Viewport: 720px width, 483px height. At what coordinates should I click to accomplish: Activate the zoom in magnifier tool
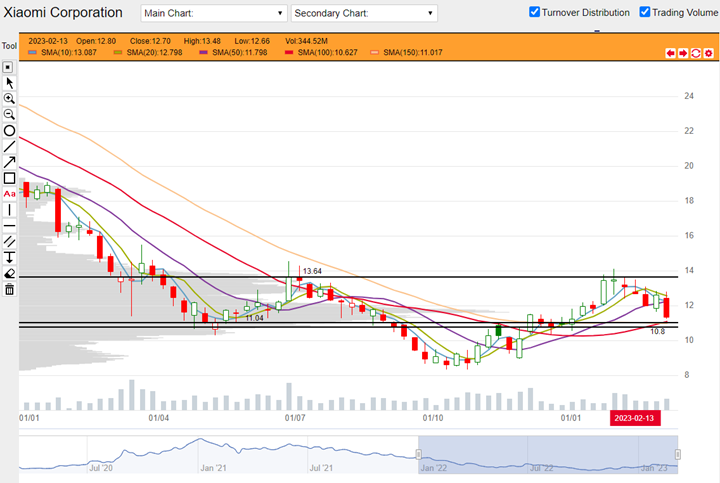9,99
